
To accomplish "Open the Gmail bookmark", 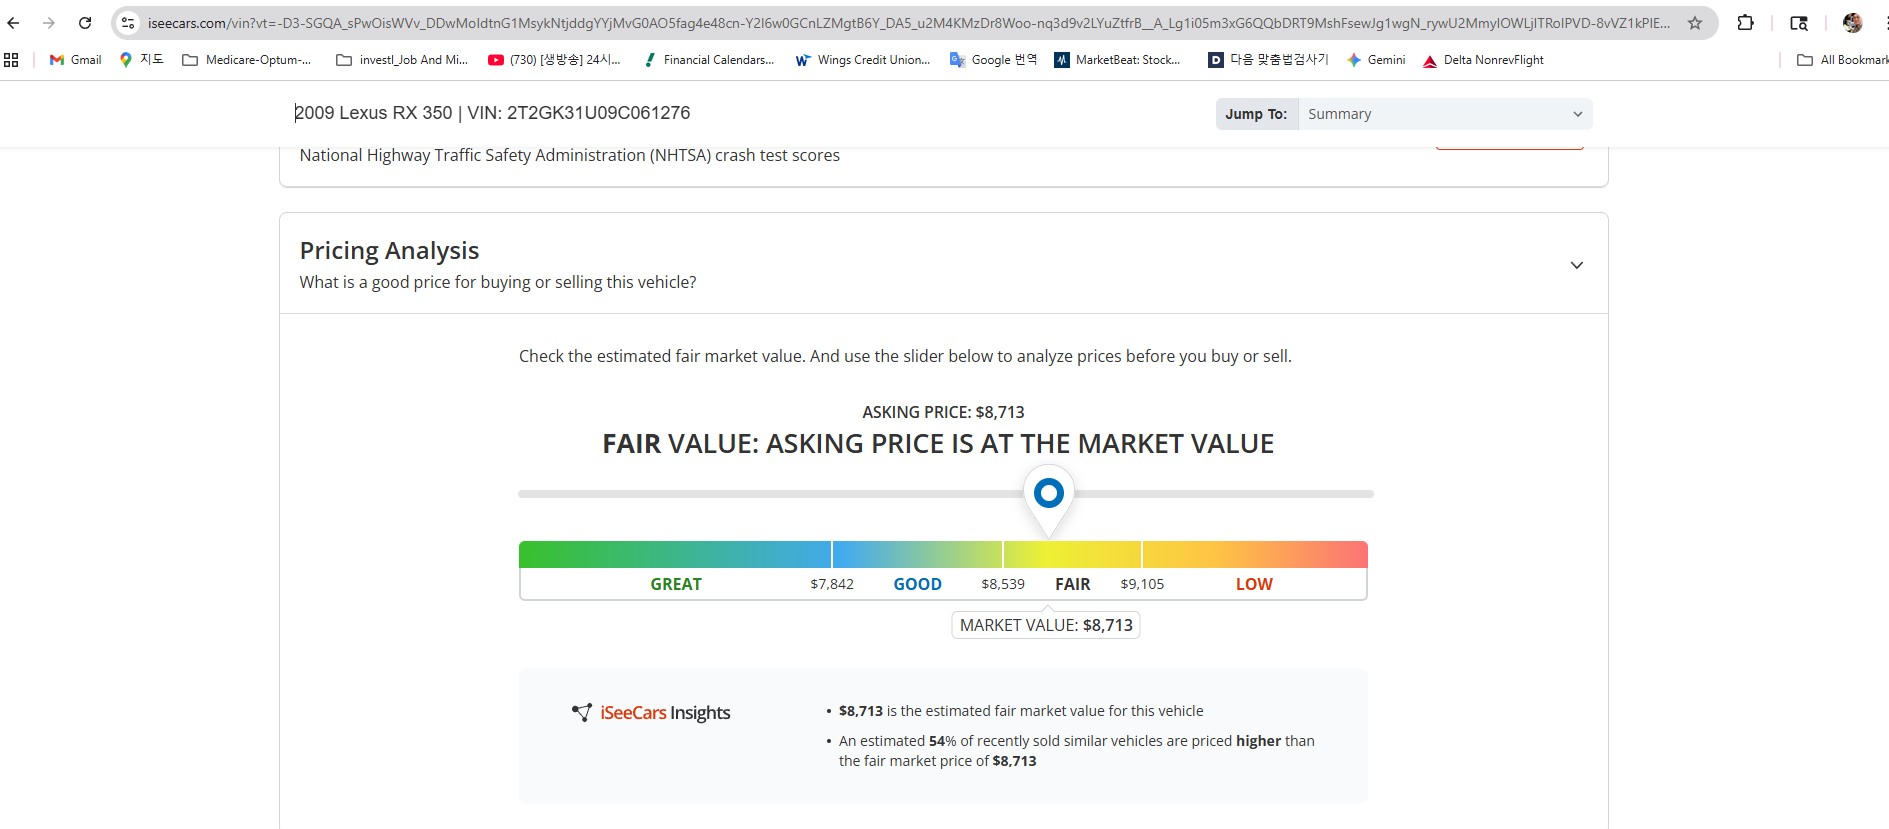I will tap(76, 60).
